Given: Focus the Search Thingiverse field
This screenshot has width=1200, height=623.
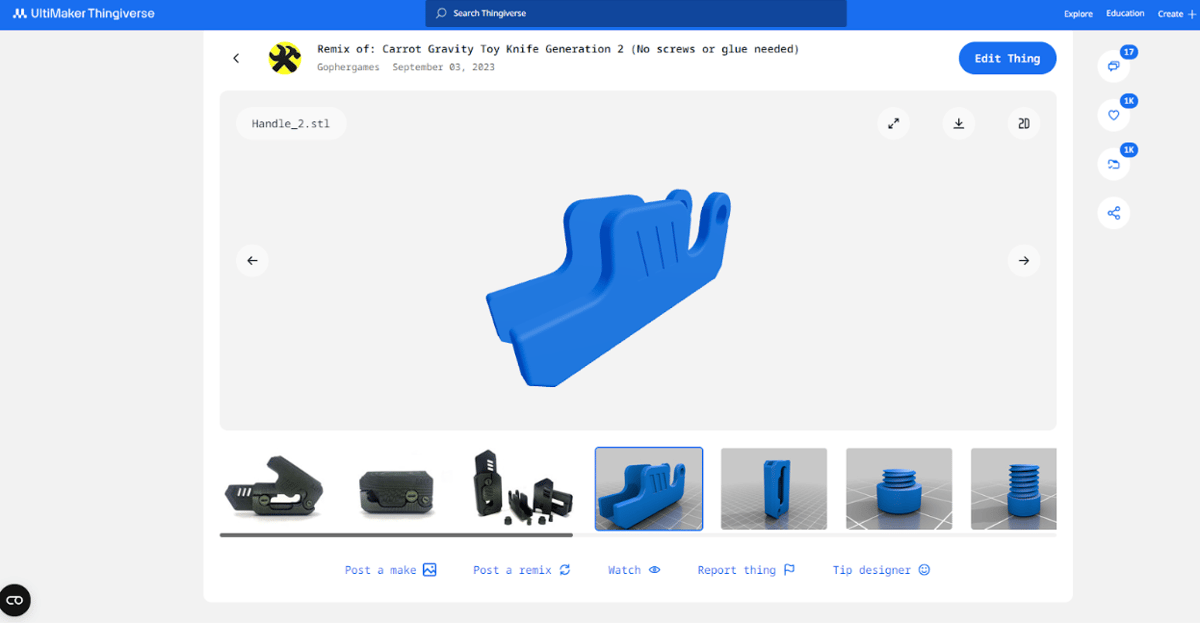Looking at the screenshot, I should [636, 14].
